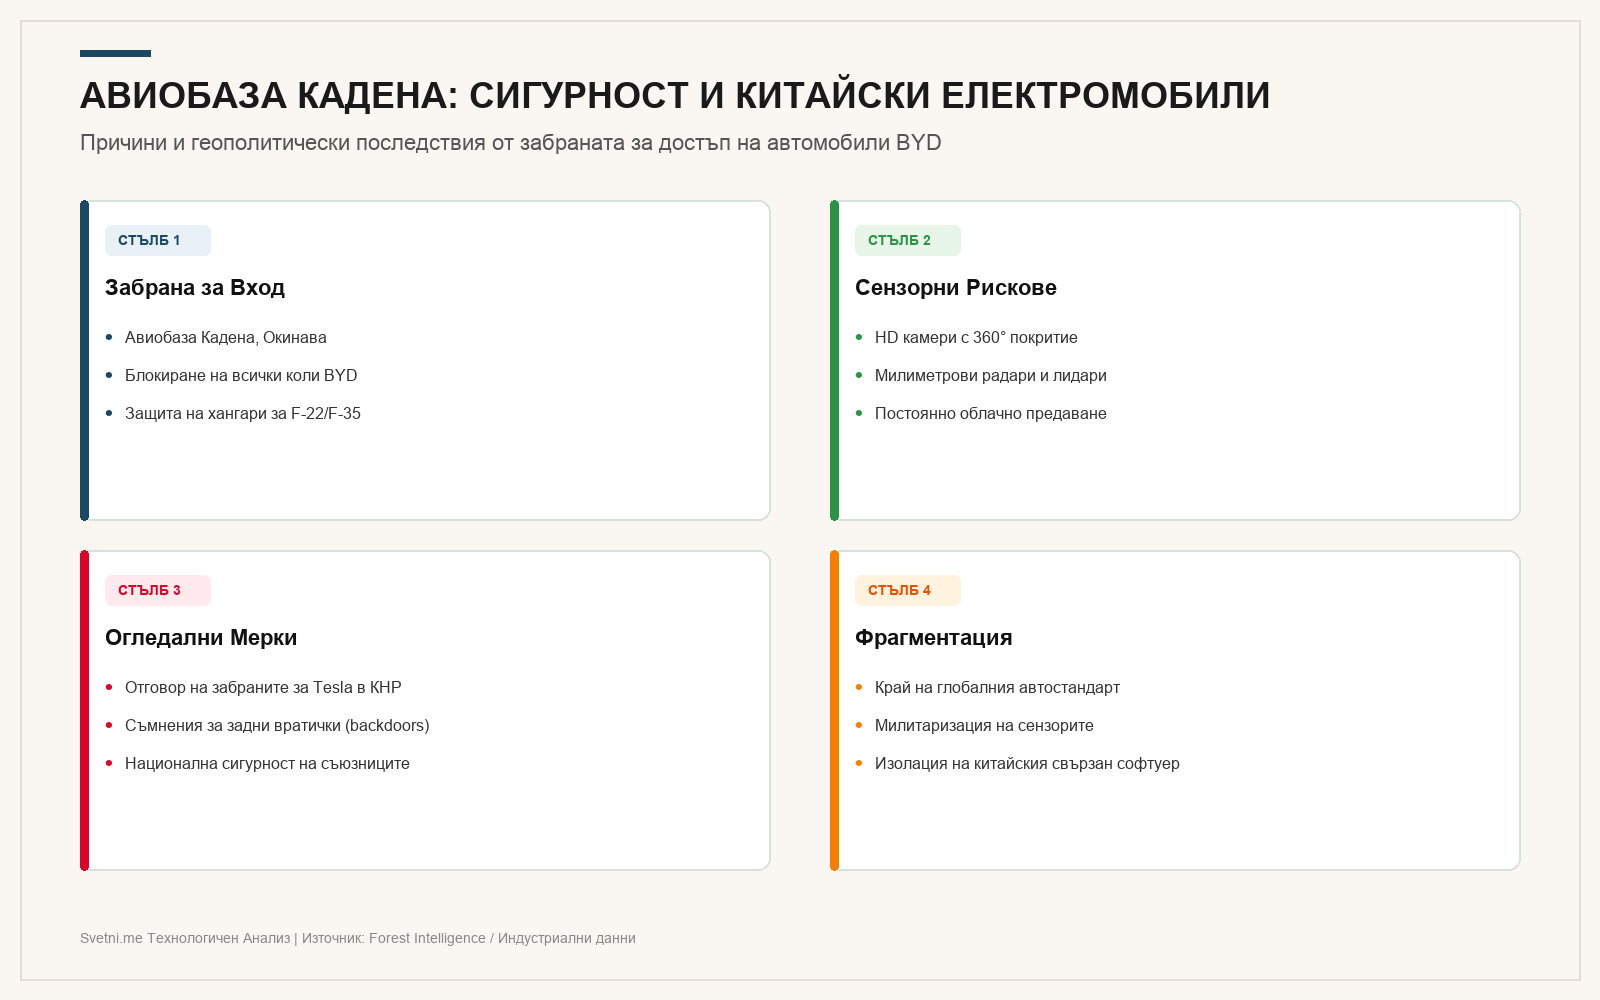This screenshot has height=1000, width=1600.
Task: Click the 'СТЪЛБ 3' badge
Action: coord(158,590)
